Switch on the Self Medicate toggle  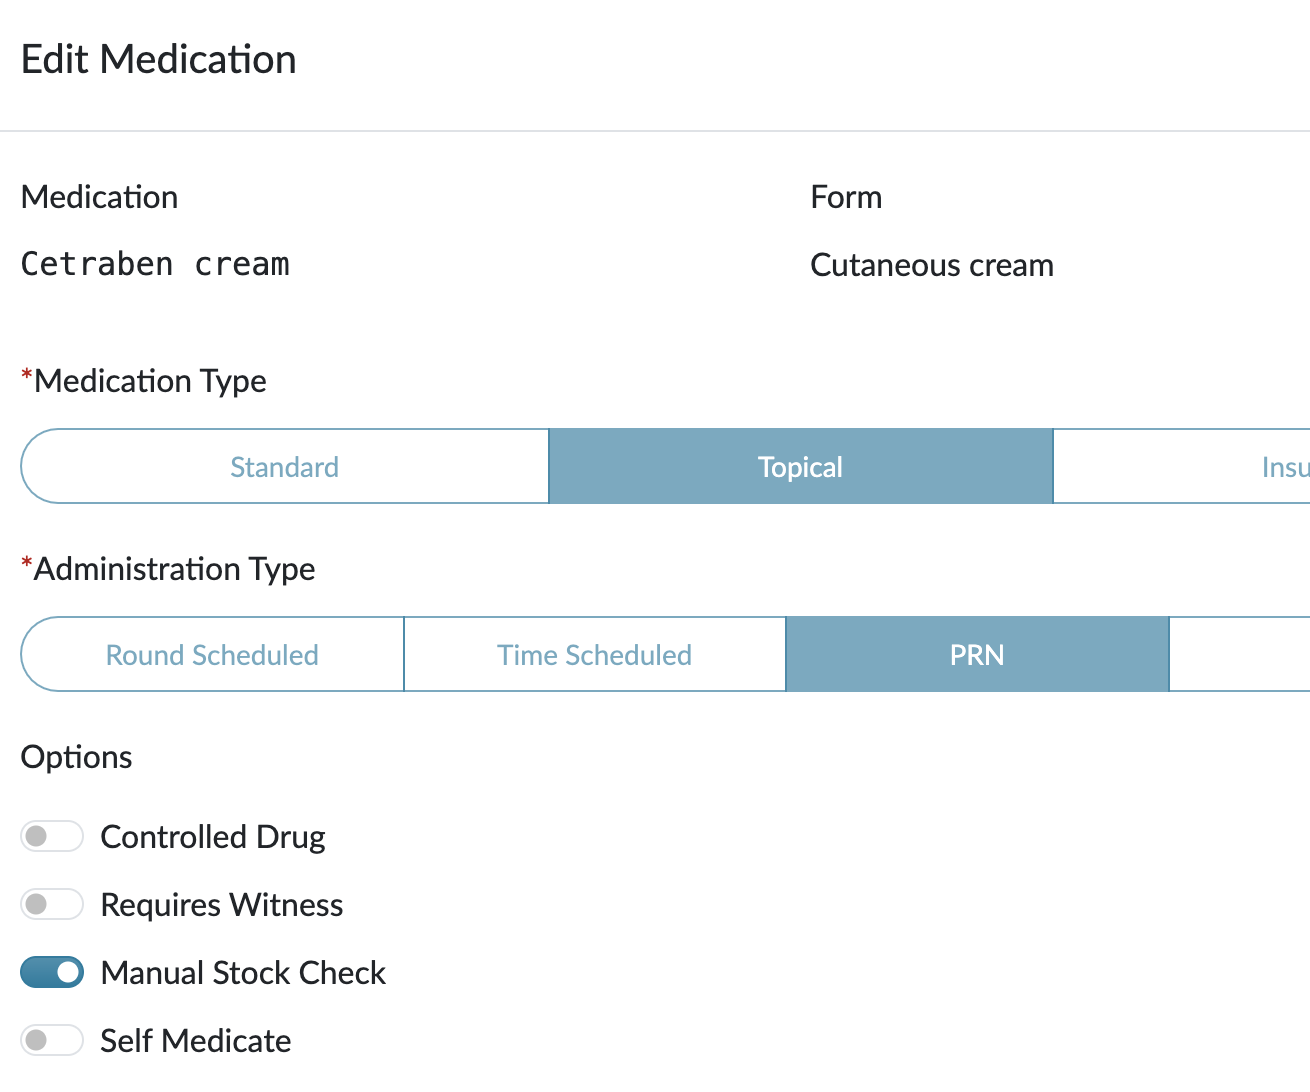coord(51,1040)
